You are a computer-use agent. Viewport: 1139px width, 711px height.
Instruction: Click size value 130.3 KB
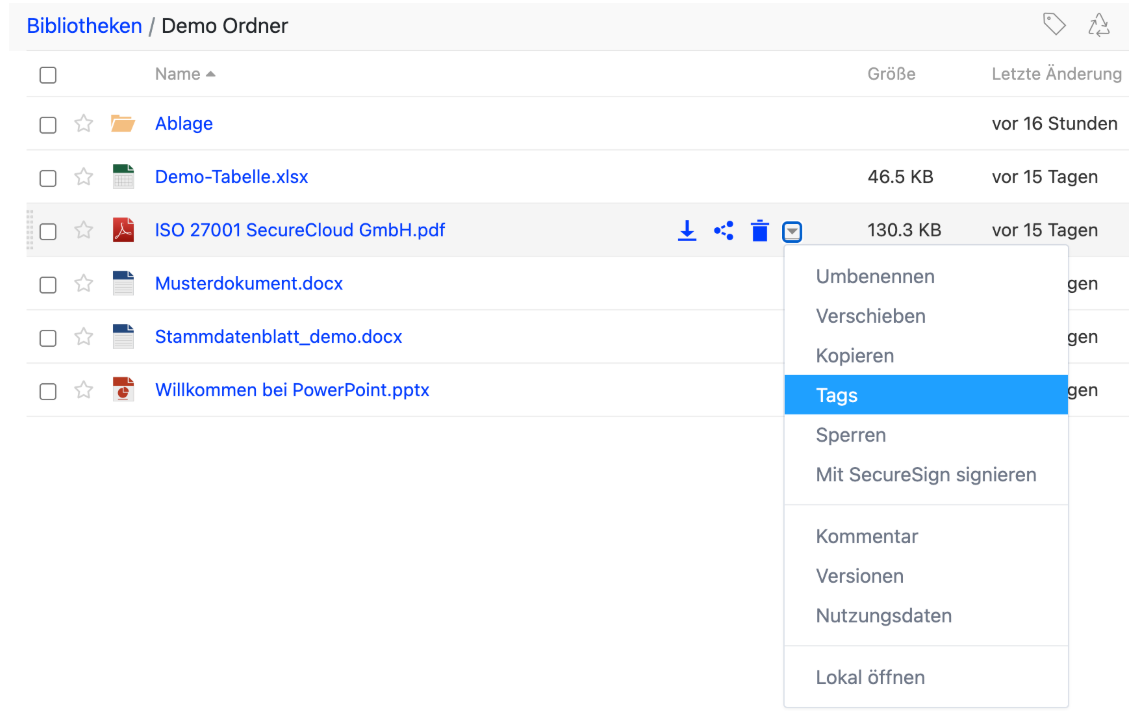(x=904, y=230)
